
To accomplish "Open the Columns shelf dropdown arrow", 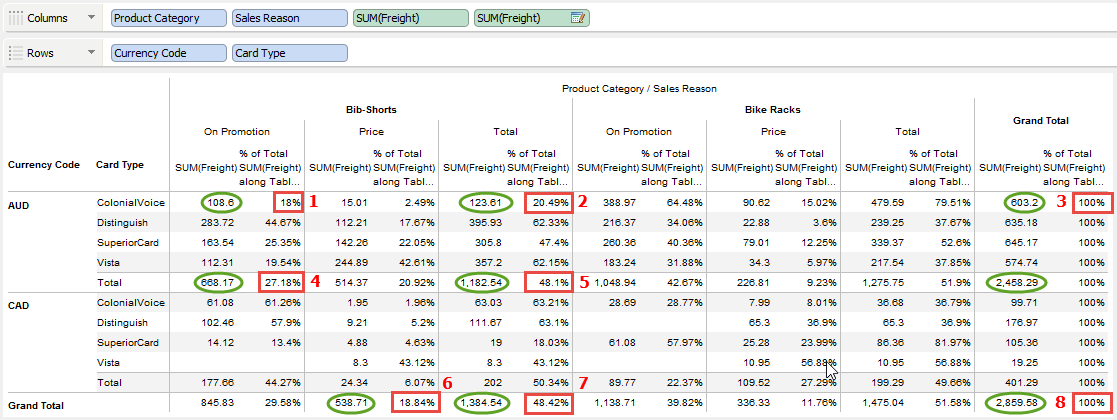I will (x=93, y=18).
